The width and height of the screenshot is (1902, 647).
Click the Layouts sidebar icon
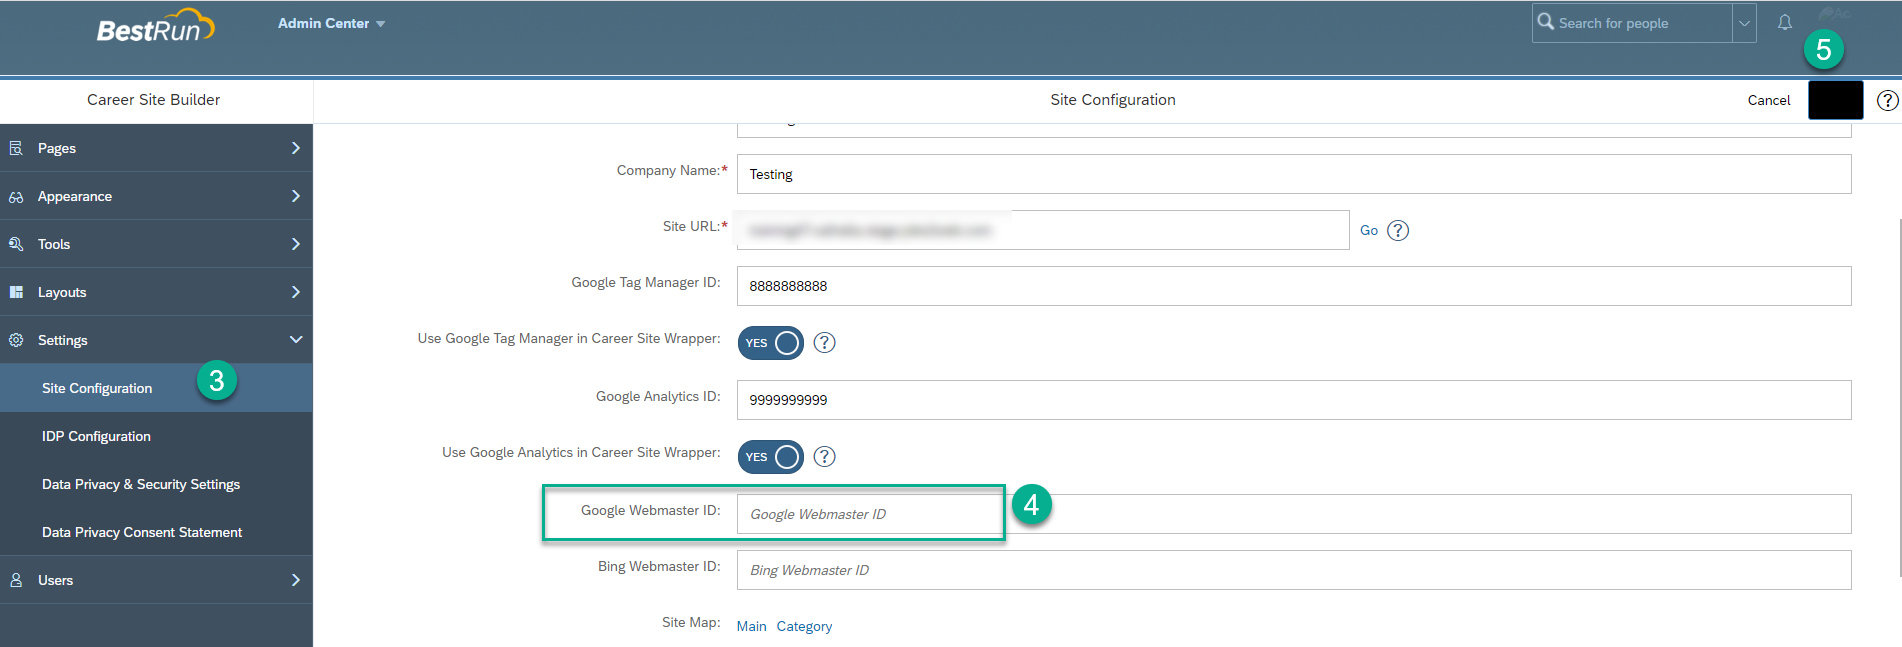click(x=16, y=292)
